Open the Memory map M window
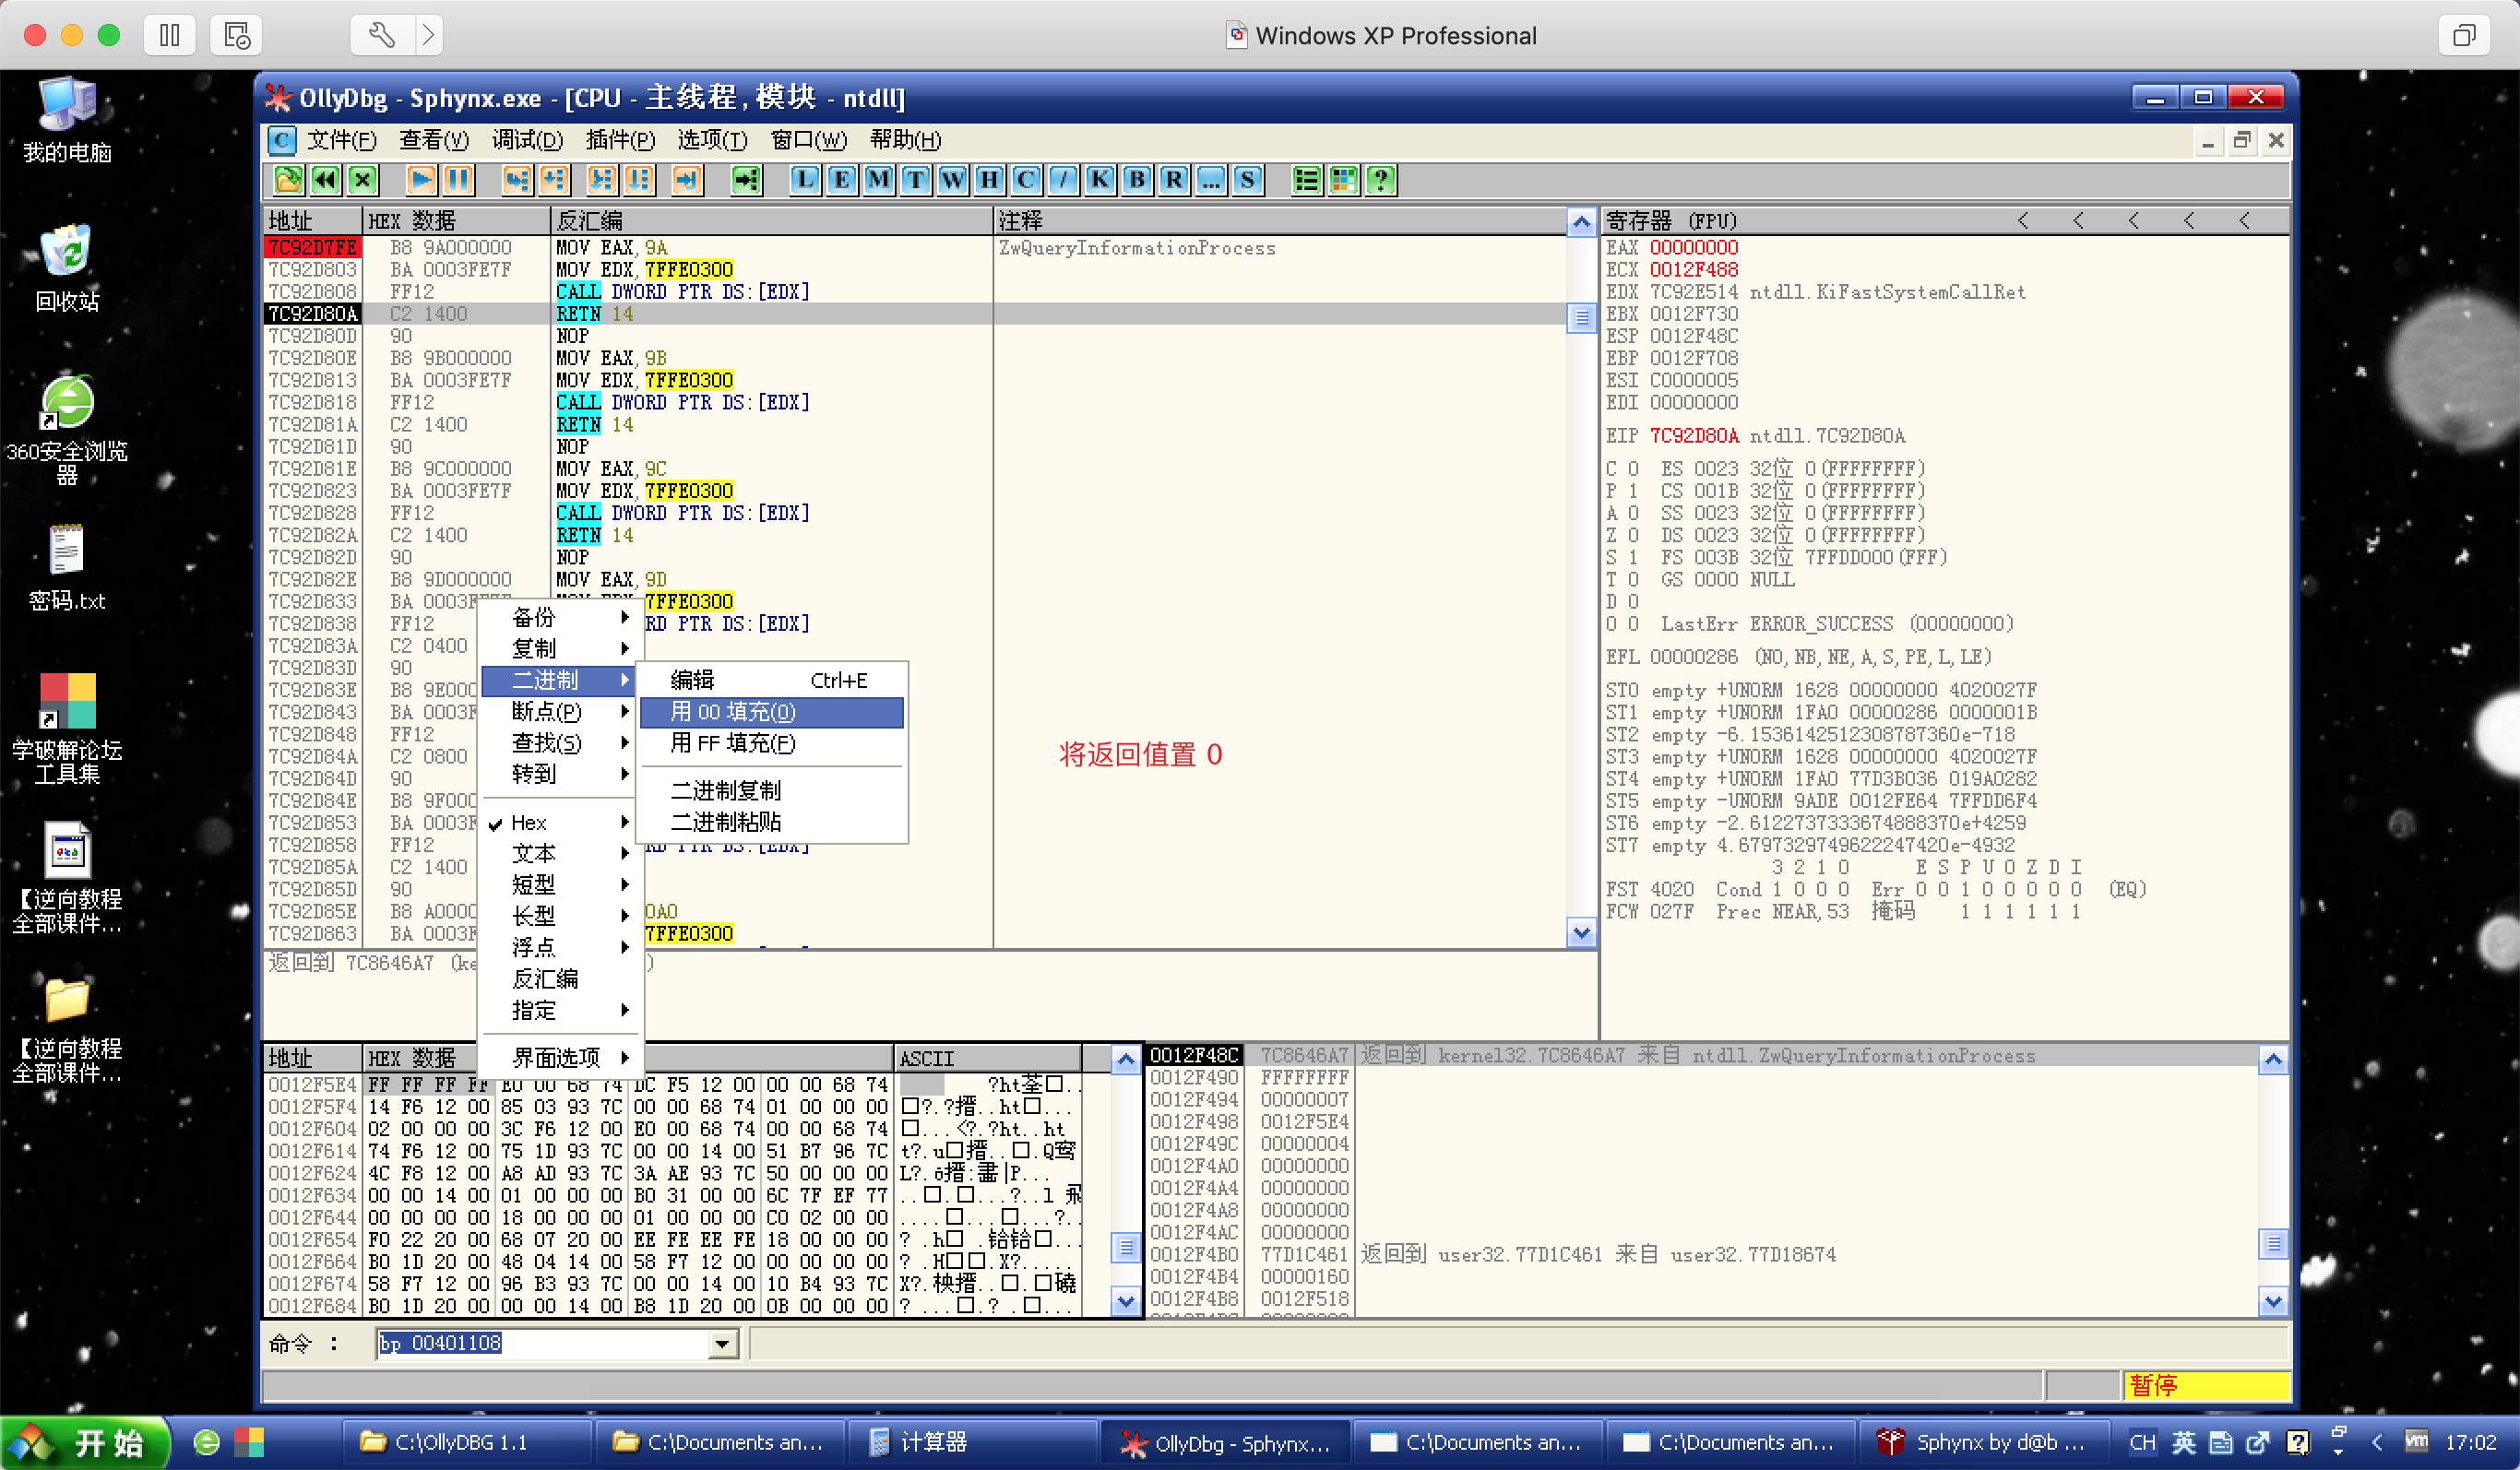This screenshot has width=2520, height=1470. [x=878, y=180]
